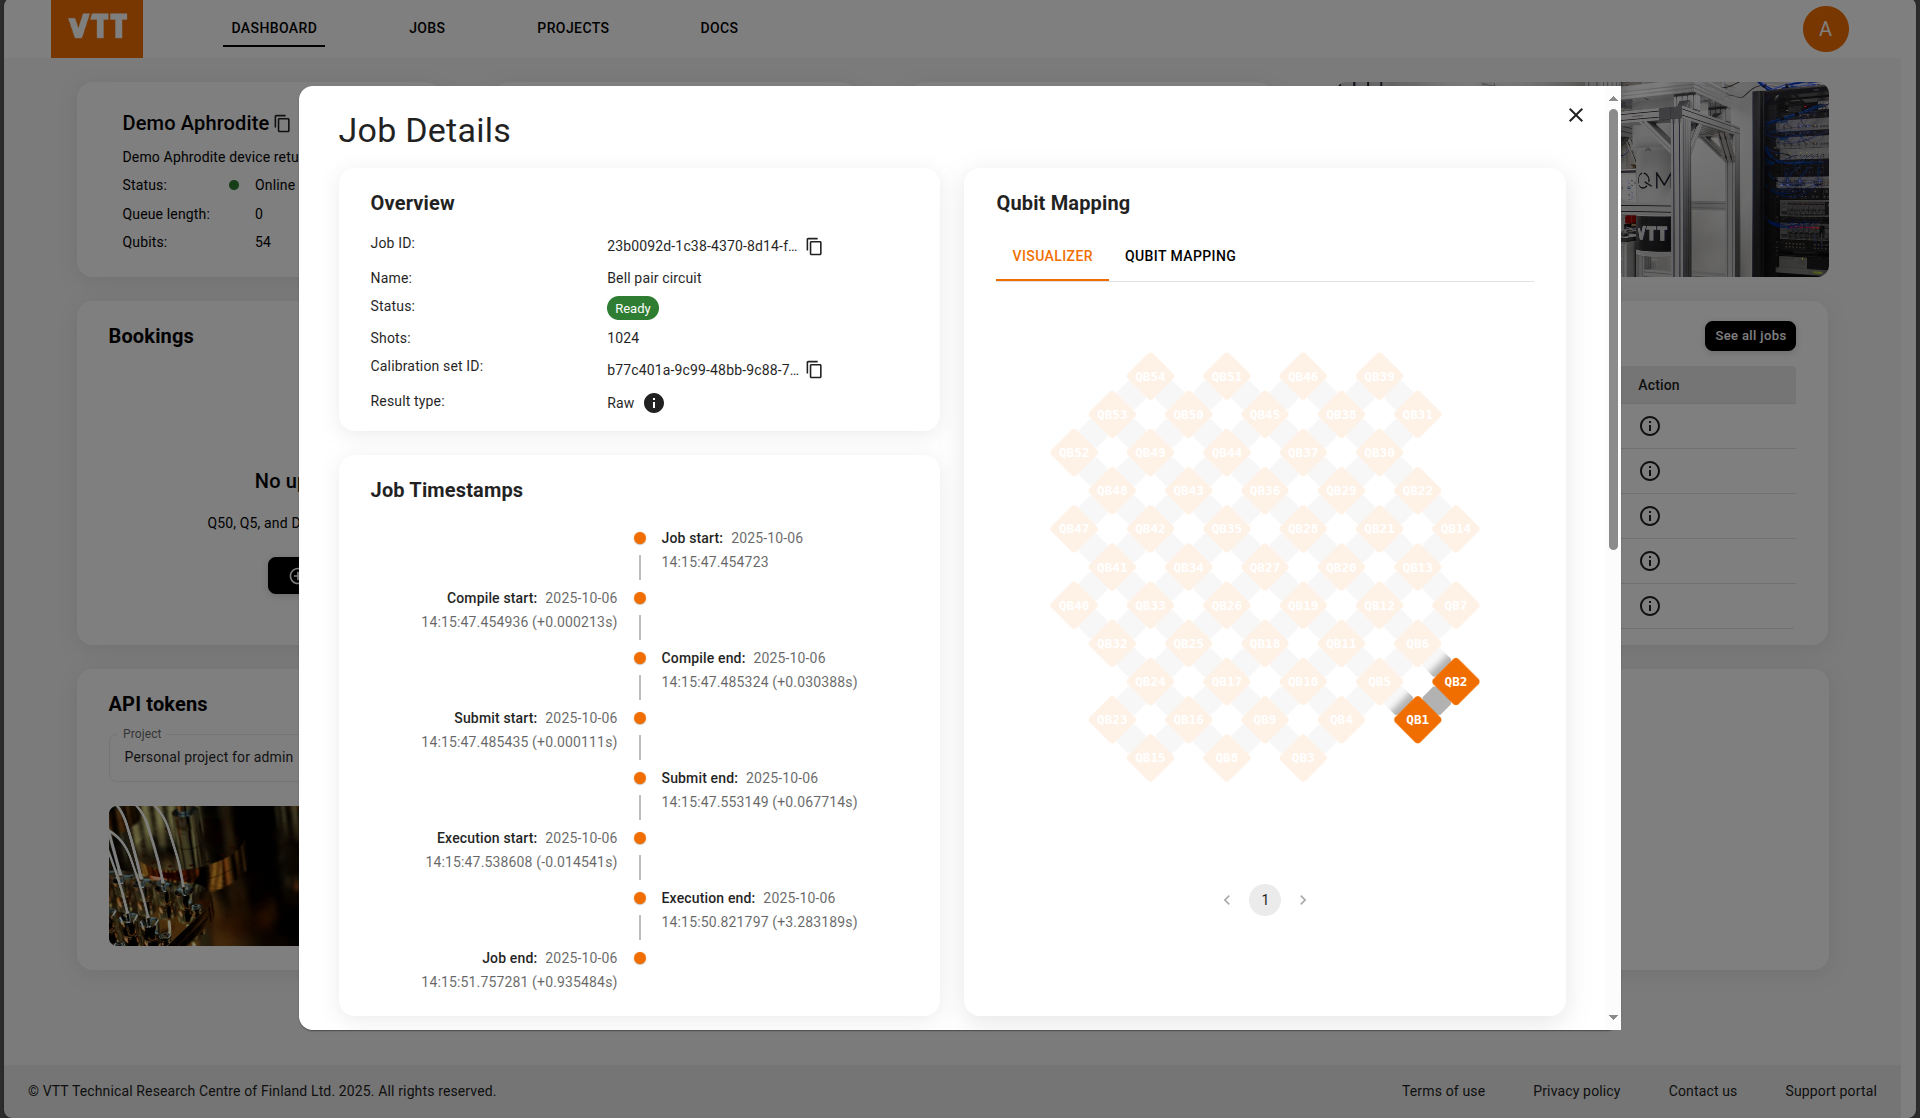Open the Projects navigation tab
1920x1118 pixels.
coord(573,28)
